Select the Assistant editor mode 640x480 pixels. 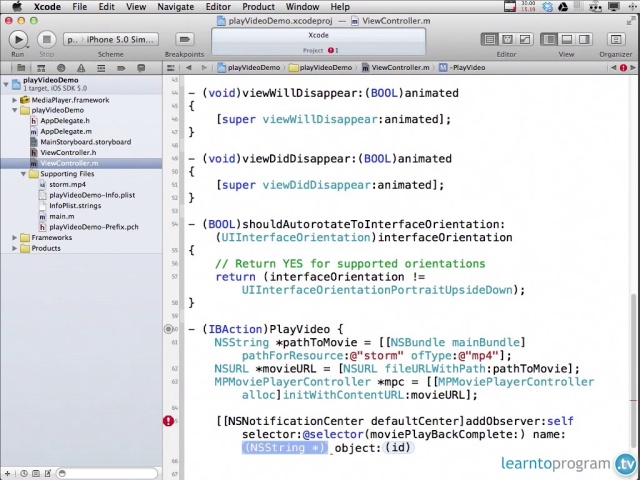pos(507,40)
